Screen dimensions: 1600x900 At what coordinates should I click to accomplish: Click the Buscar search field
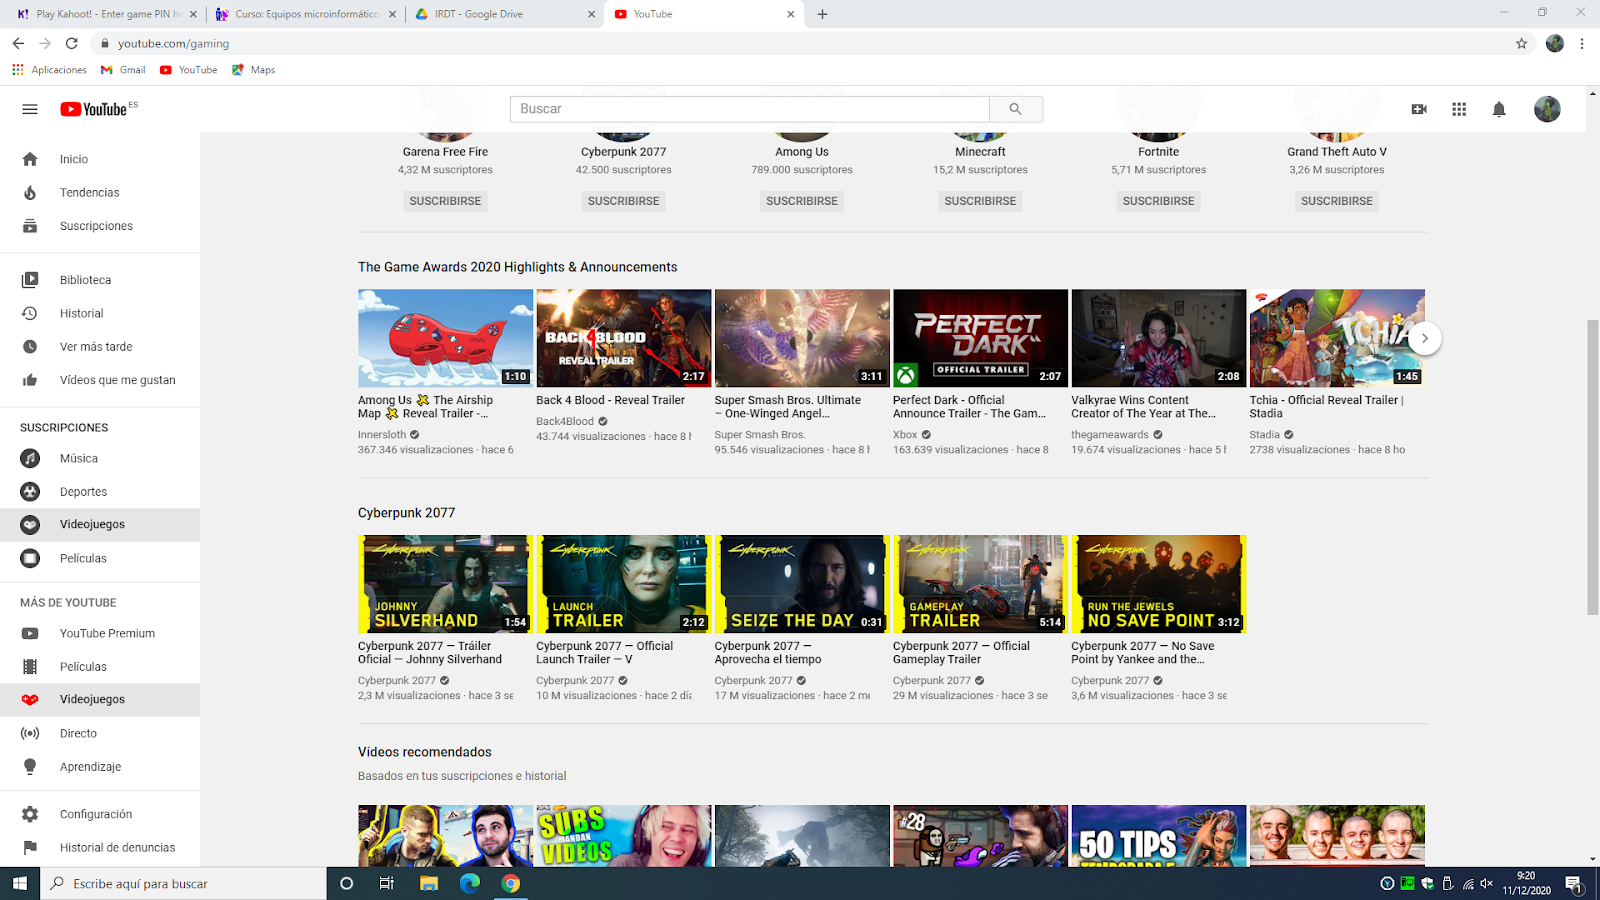(750, 109)
